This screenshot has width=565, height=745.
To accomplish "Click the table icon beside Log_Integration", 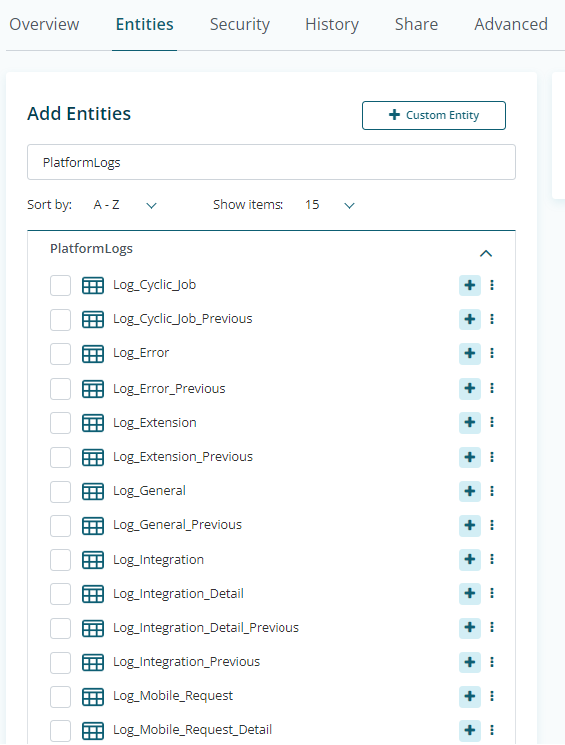I will point(93,560).
